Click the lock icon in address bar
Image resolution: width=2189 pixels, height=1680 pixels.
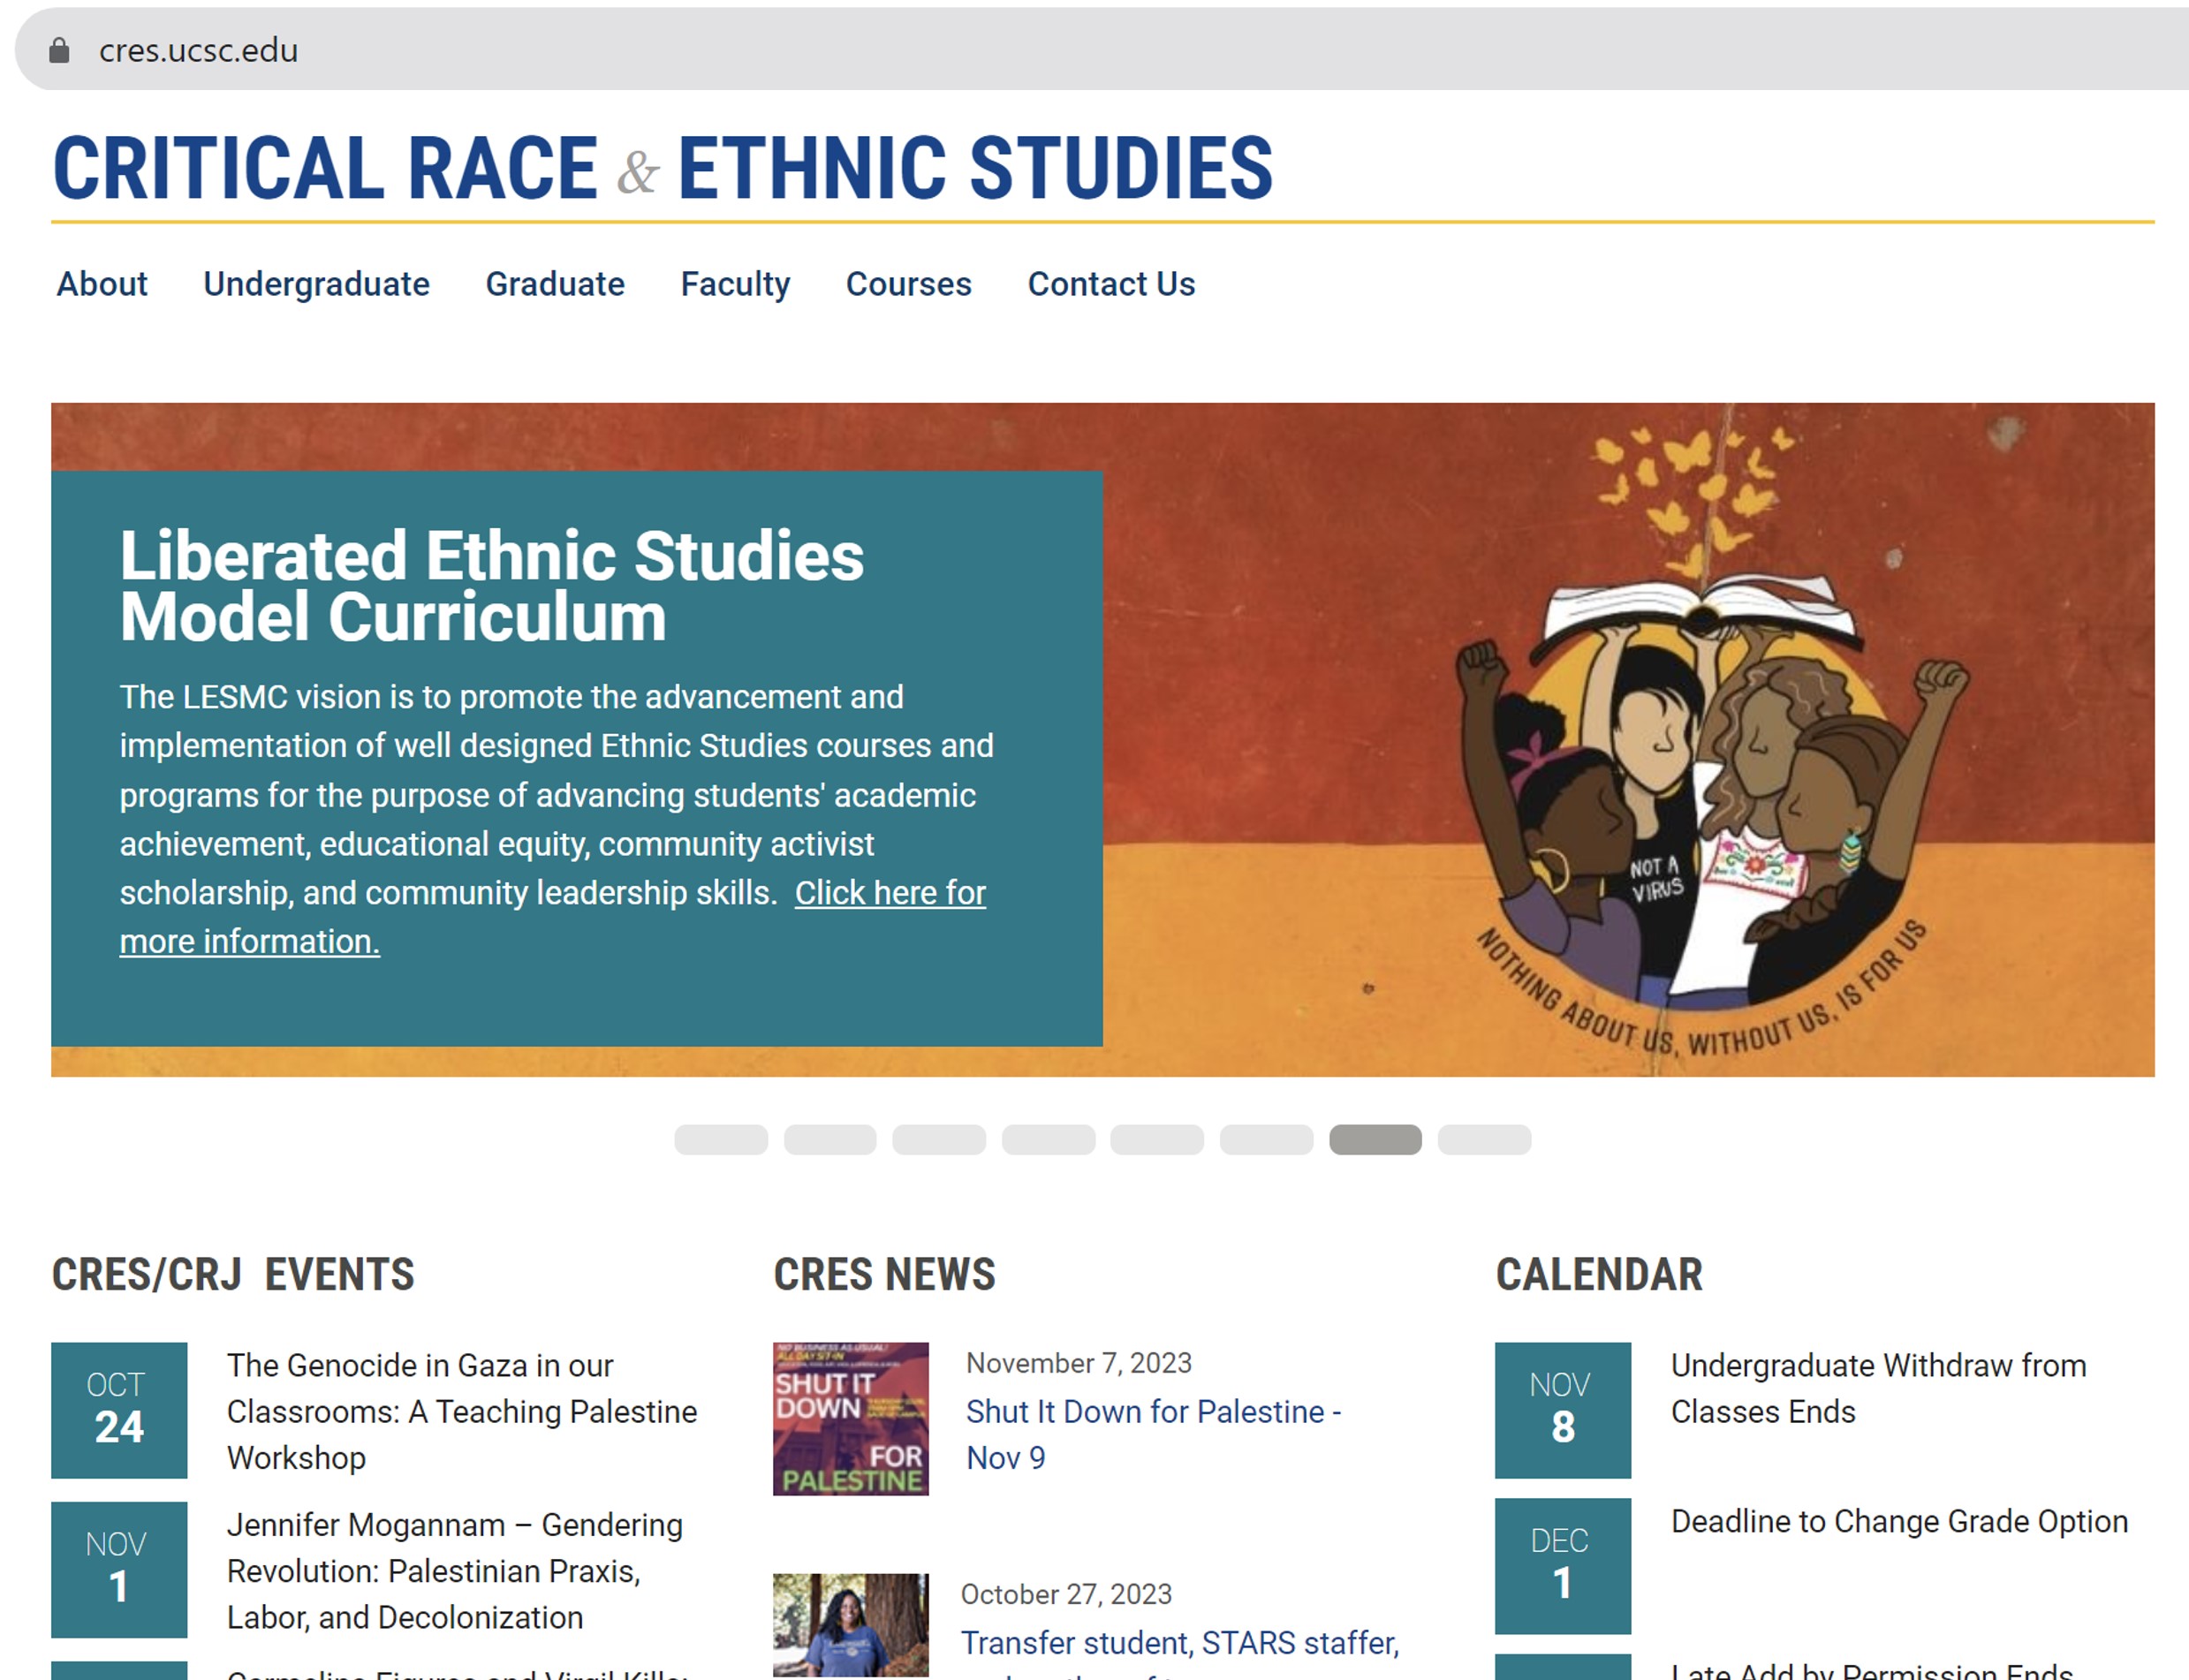tap(59, 50)
